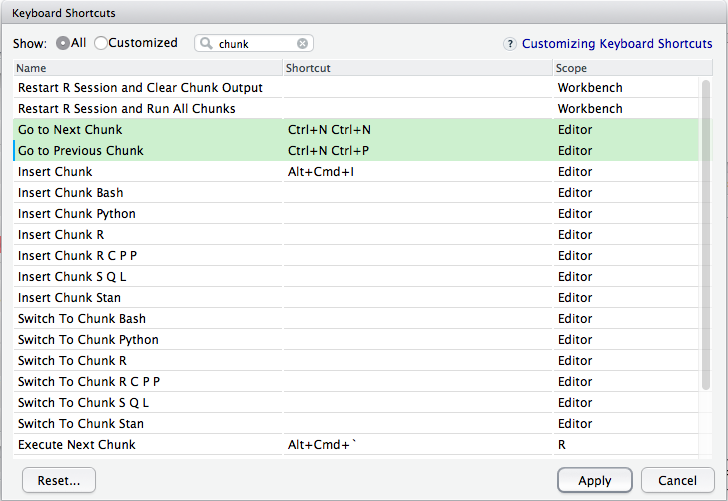728x501 pixels.
Task: Select the All radio button
Action: [63, 43]
